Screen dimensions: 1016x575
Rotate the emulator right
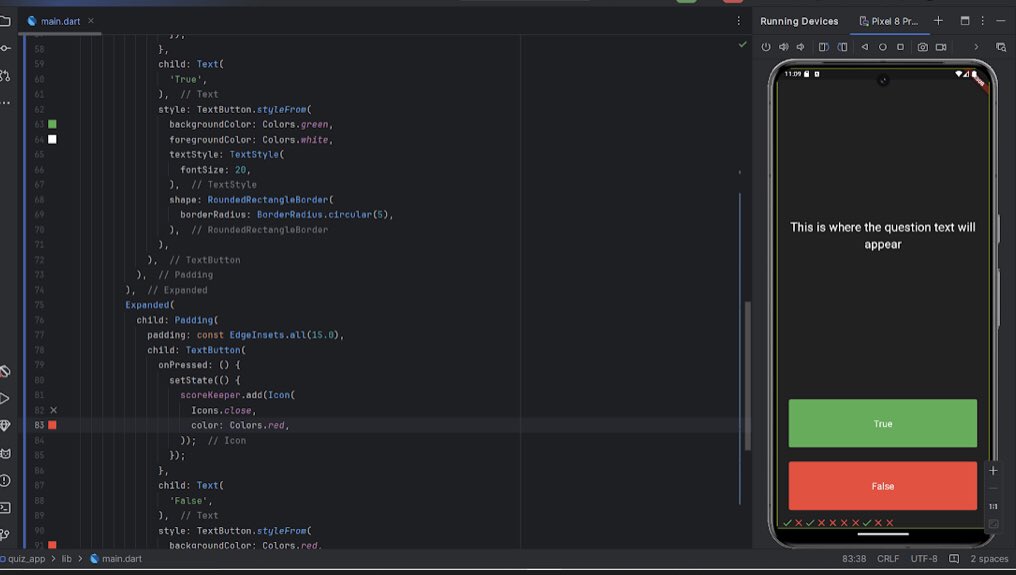[x=842, y=47]
